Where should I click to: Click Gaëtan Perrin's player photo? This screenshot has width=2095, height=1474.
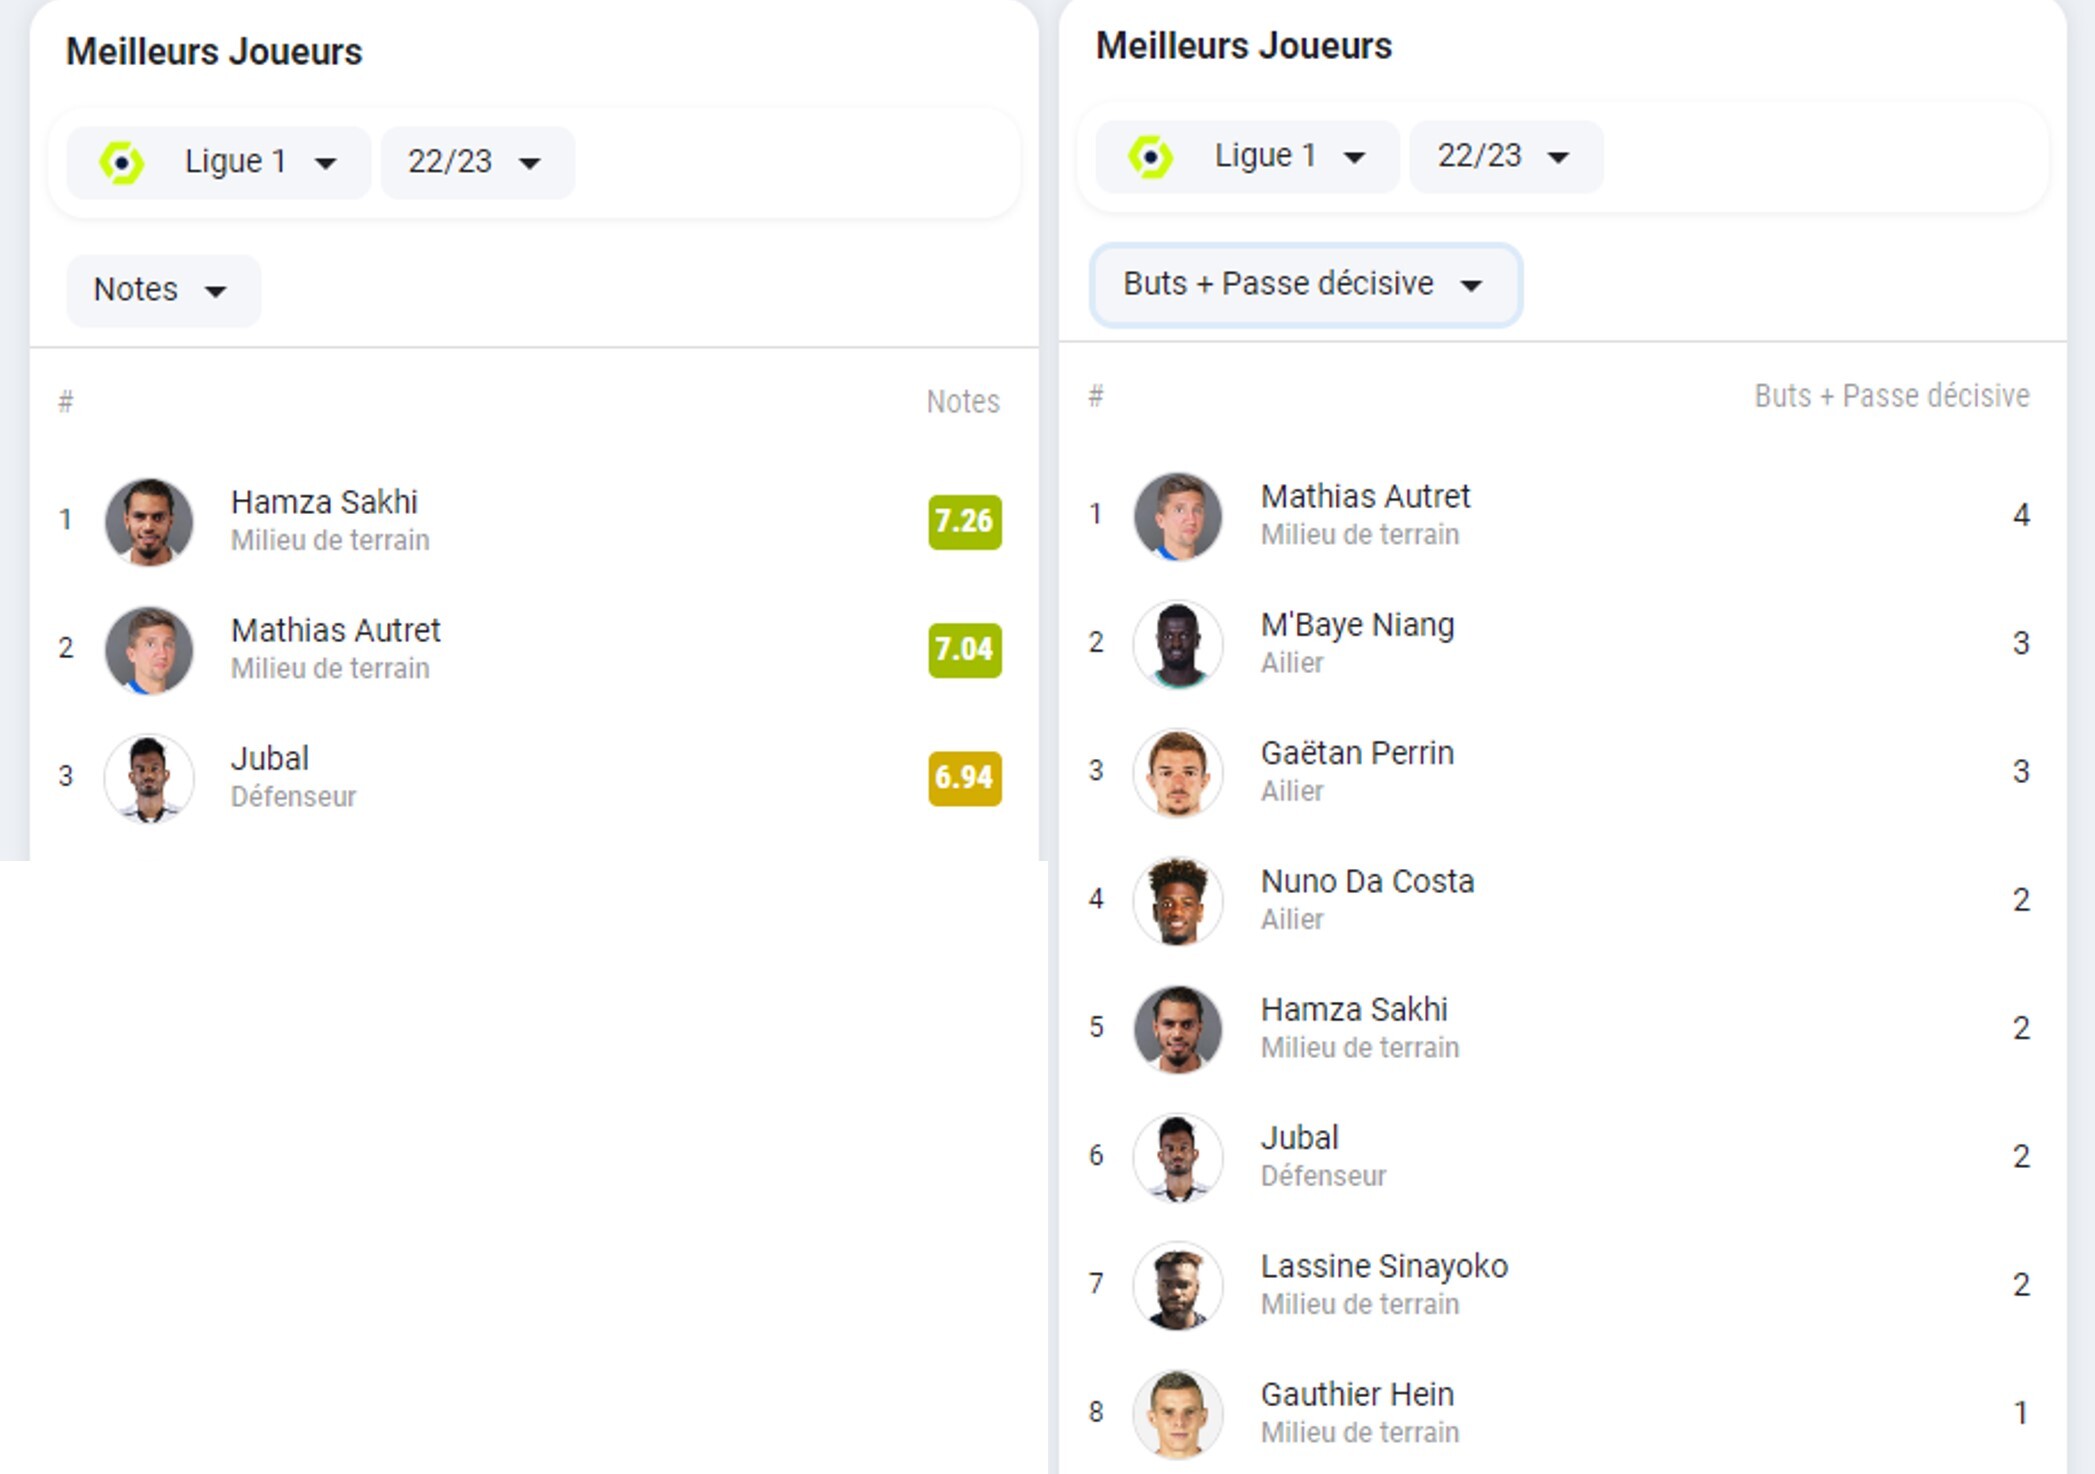pyautogui.click(x=1177, y=772)
